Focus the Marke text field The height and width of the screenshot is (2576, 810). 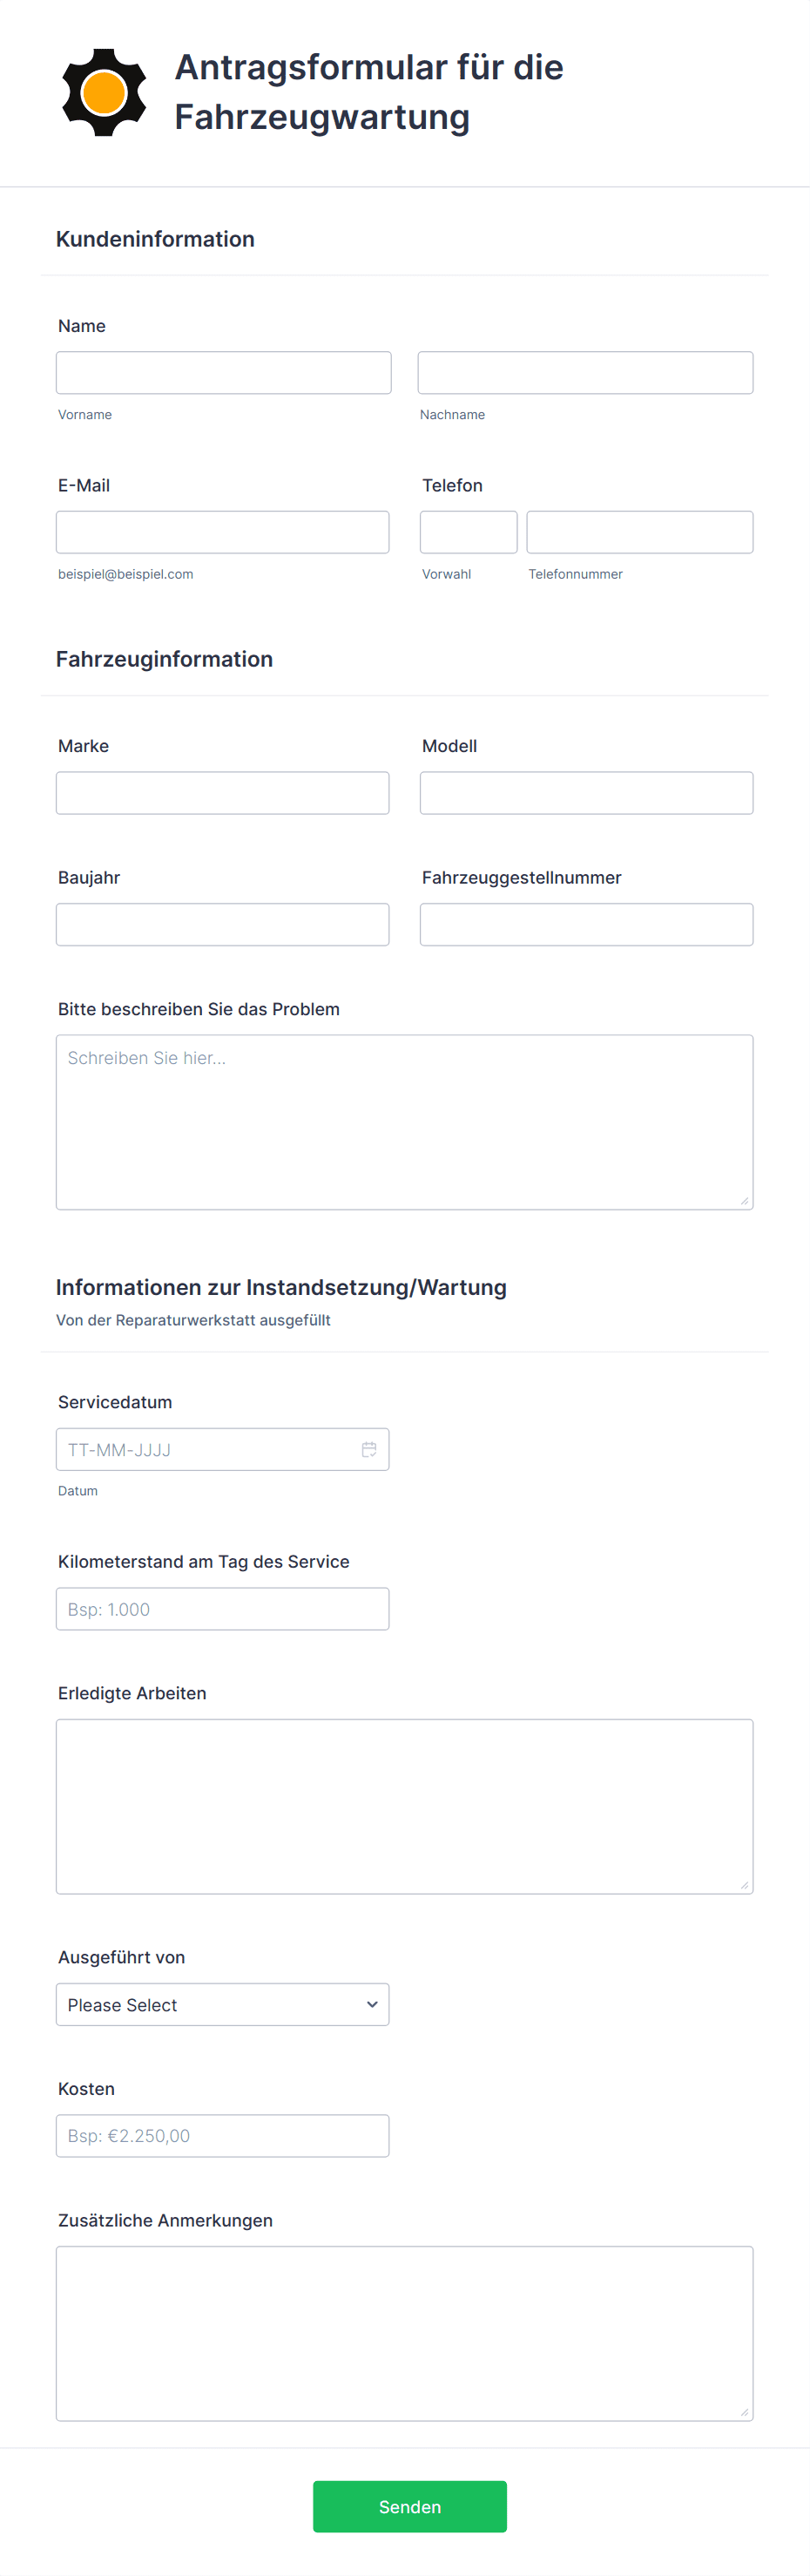(x=222, y=792)
